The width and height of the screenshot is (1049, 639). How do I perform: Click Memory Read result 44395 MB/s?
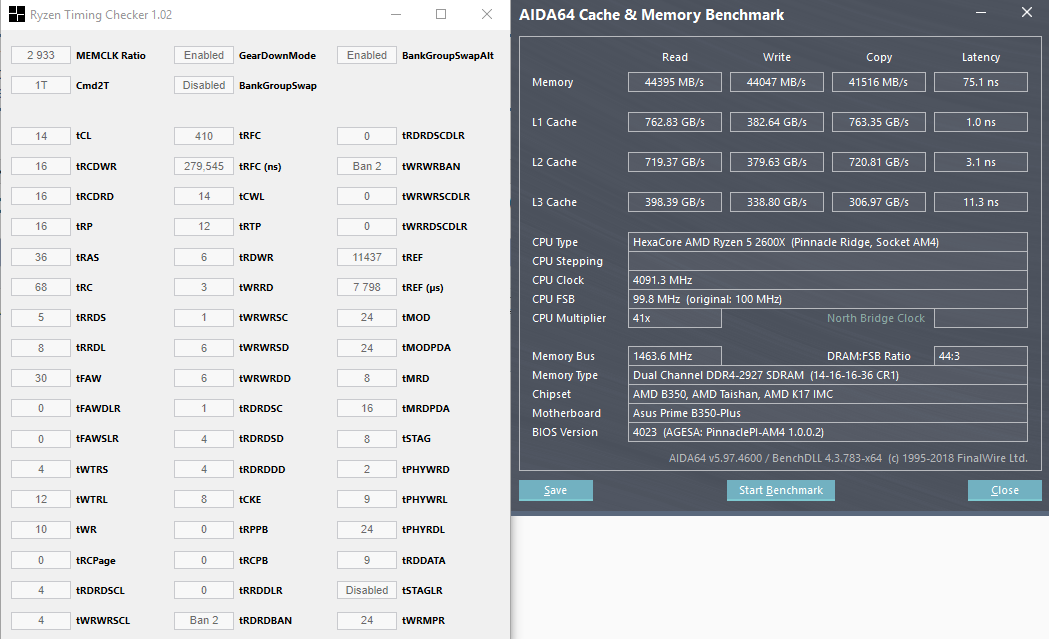(674, 82)
